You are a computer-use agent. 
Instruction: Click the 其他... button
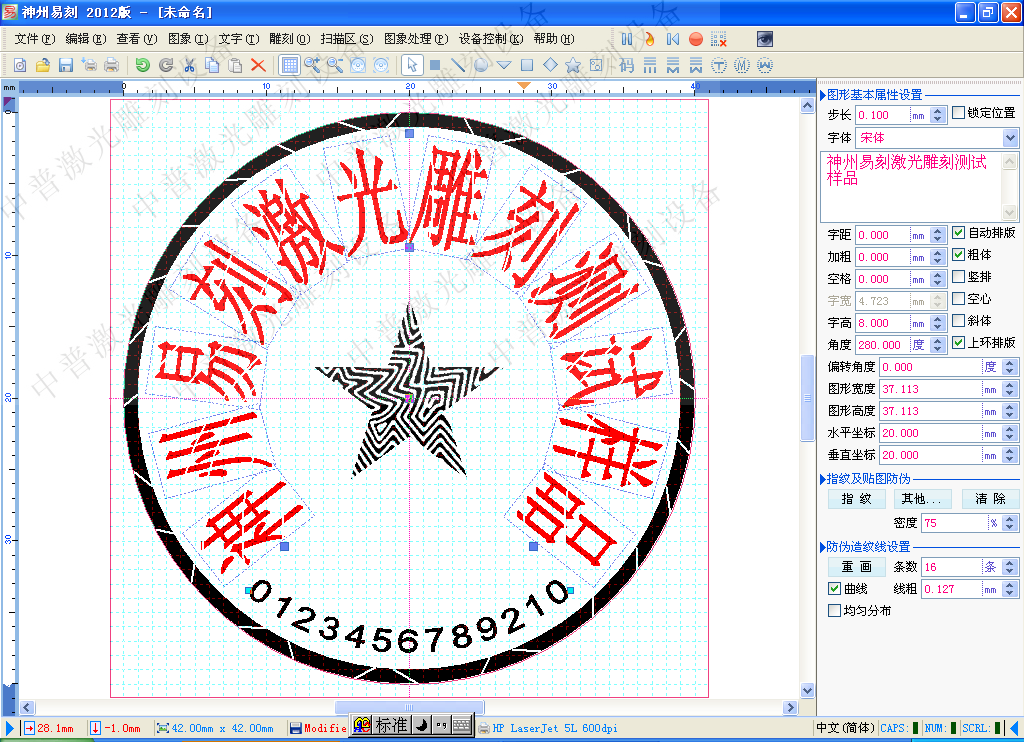tap(921, 499)
